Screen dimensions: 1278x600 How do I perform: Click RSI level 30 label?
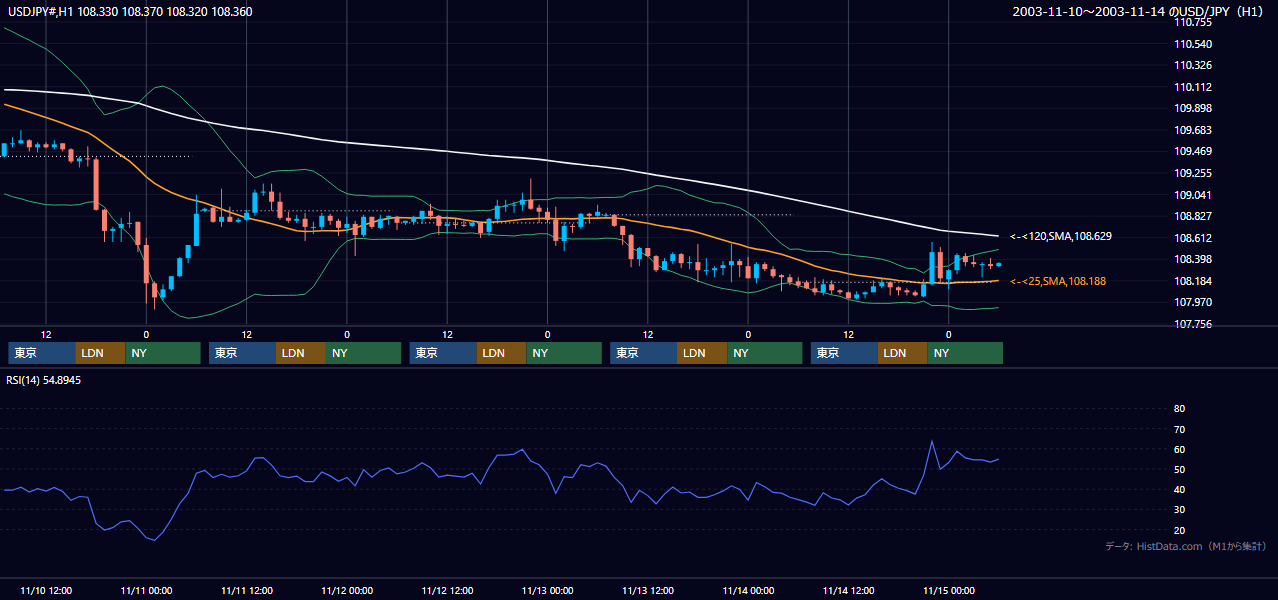[x=1179, y=510]
